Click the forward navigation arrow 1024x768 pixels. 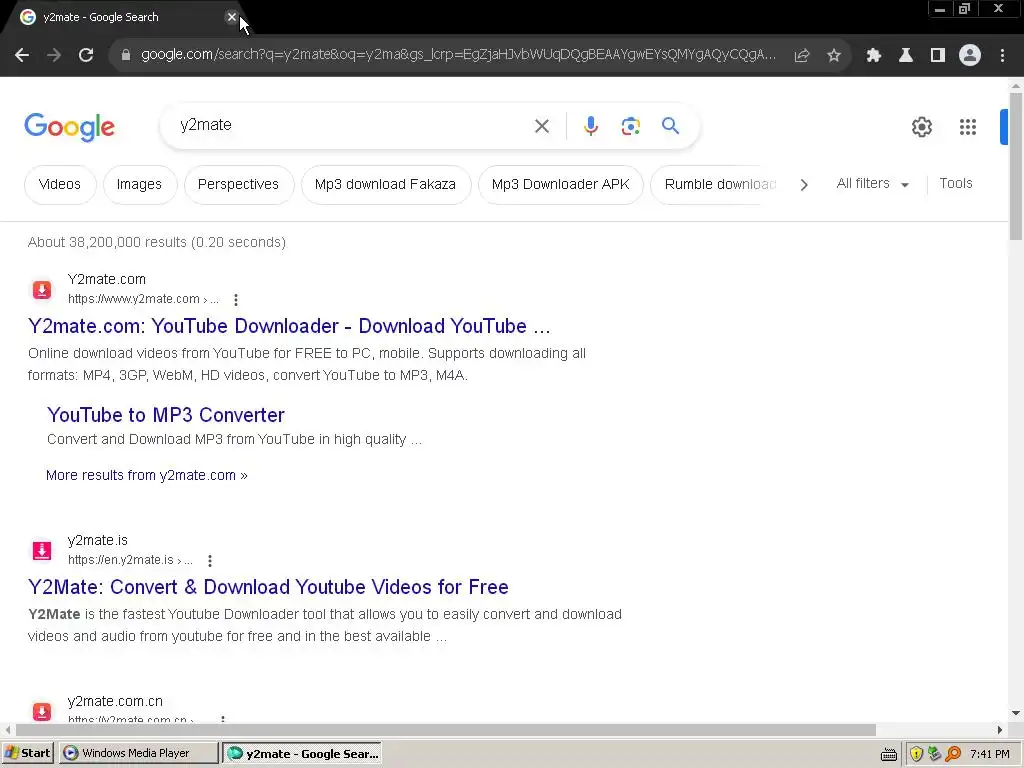pos(54,56)
